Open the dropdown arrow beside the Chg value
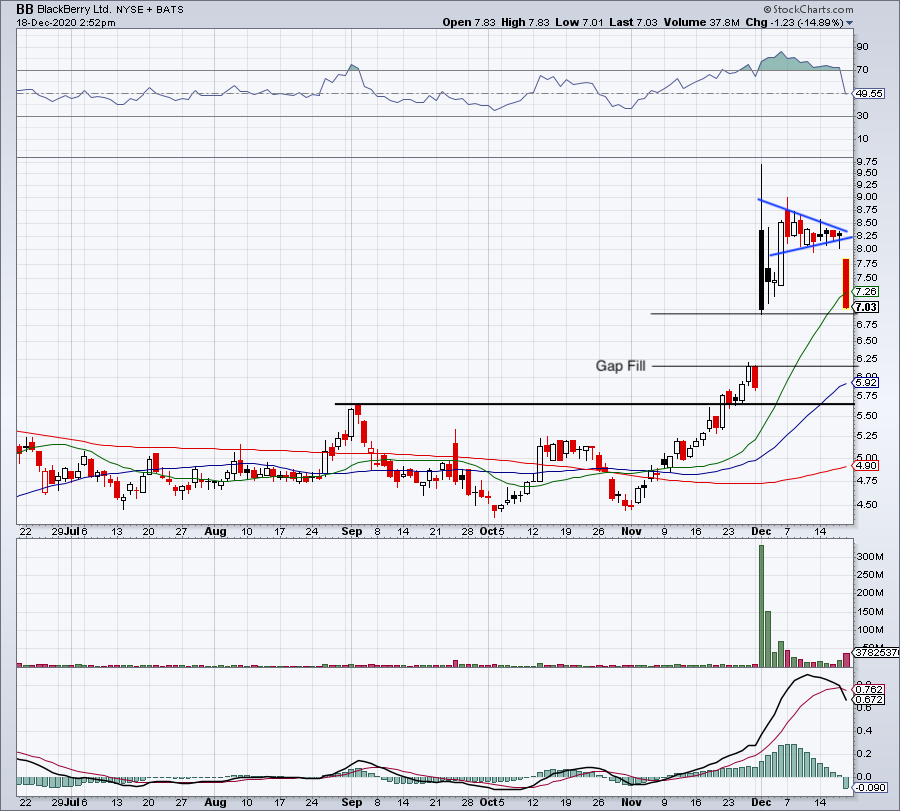 coord(849,23)
